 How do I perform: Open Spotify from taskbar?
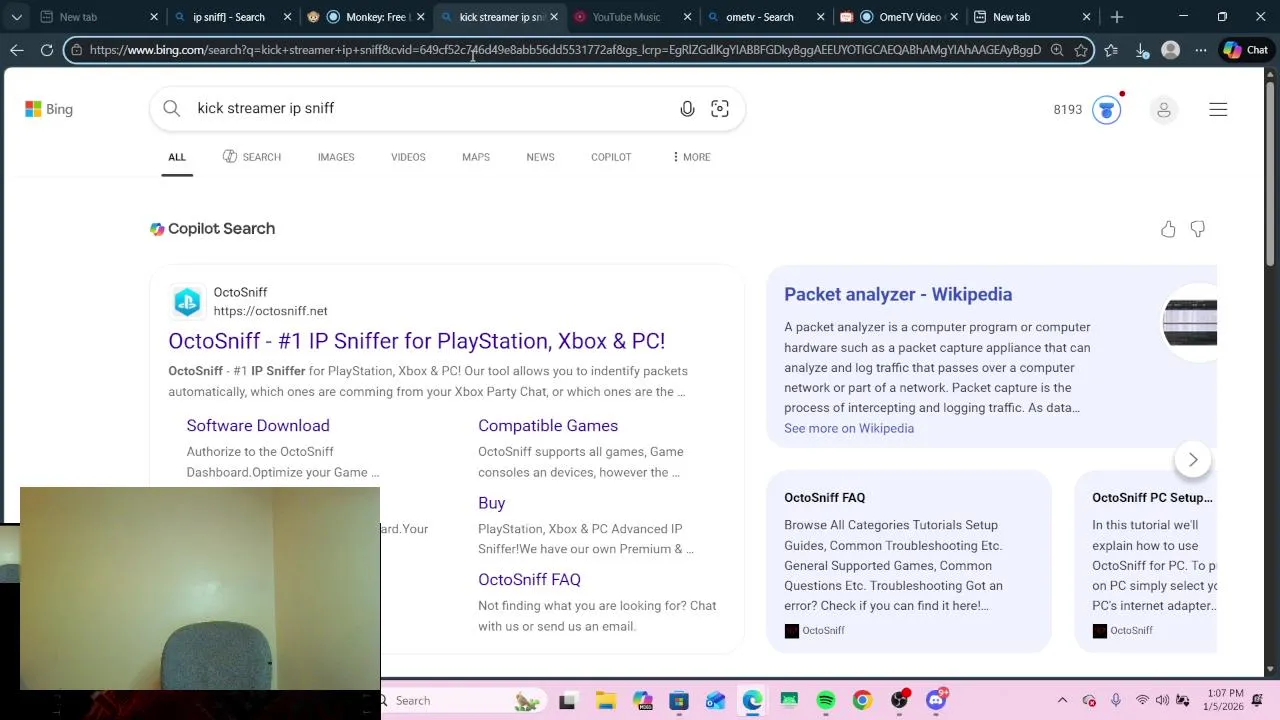pos(826,701)
